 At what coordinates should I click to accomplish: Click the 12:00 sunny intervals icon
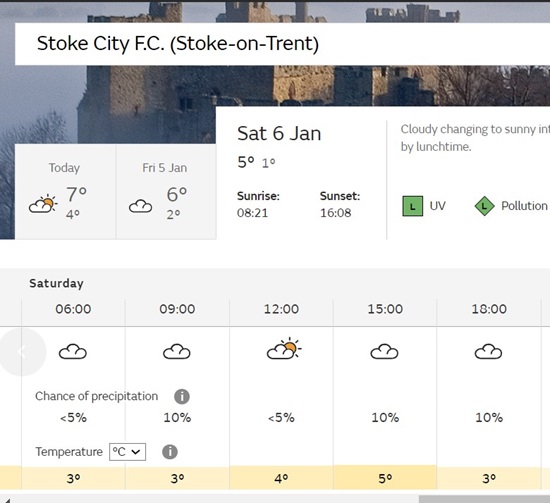[x=284, y=349]
